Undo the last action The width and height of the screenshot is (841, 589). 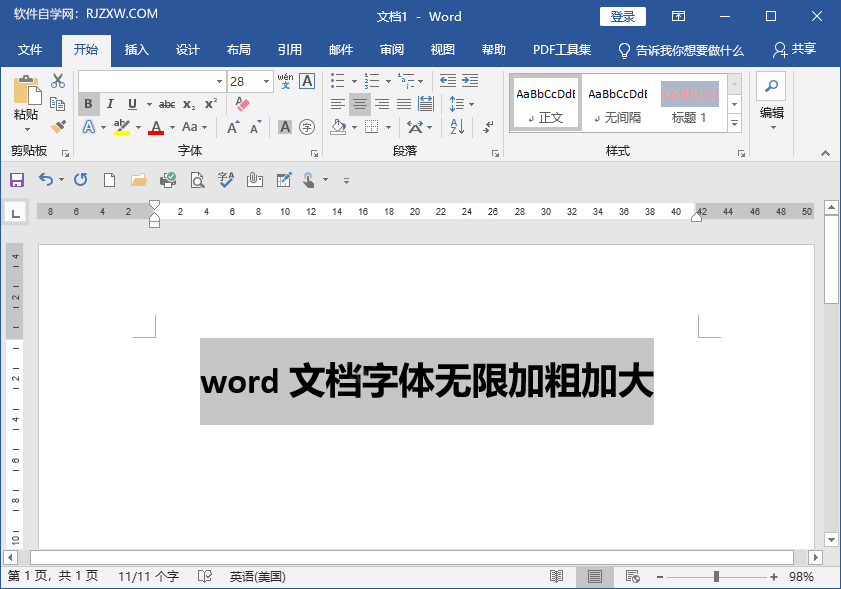[x=45, y=181]
